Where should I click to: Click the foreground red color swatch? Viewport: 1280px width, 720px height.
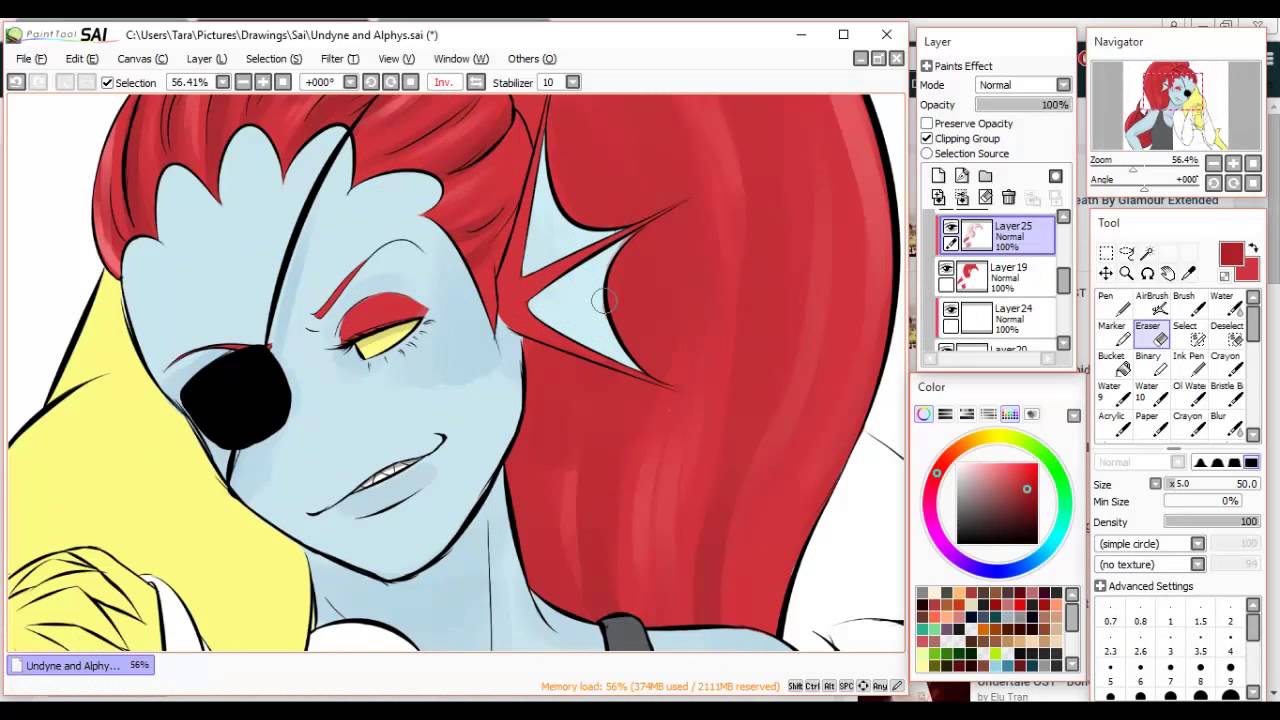[1231, 254]
